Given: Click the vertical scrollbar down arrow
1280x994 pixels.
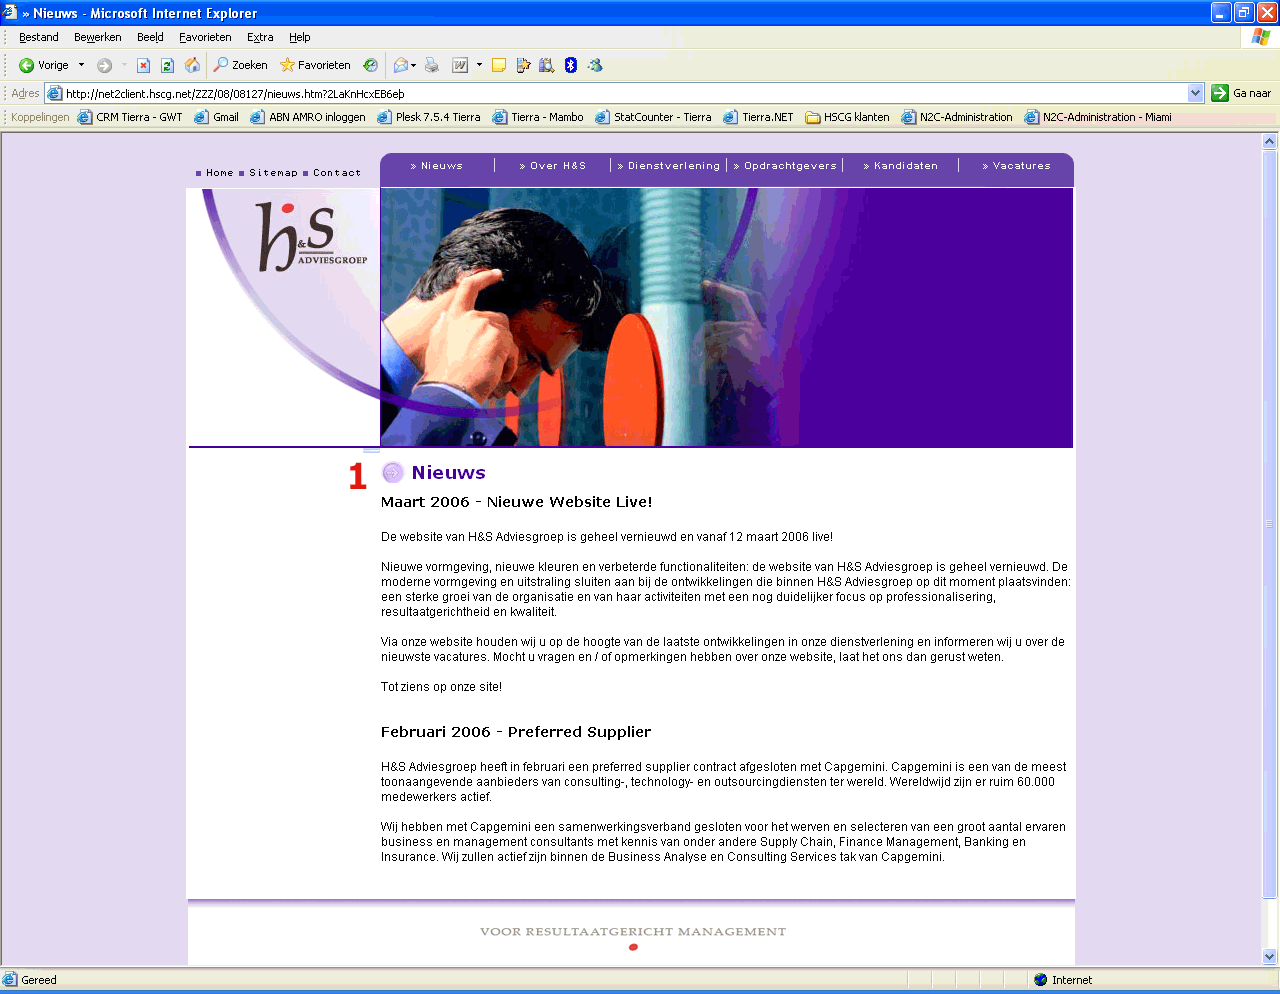Looking at the screenshot, I should coord(1270,957).
